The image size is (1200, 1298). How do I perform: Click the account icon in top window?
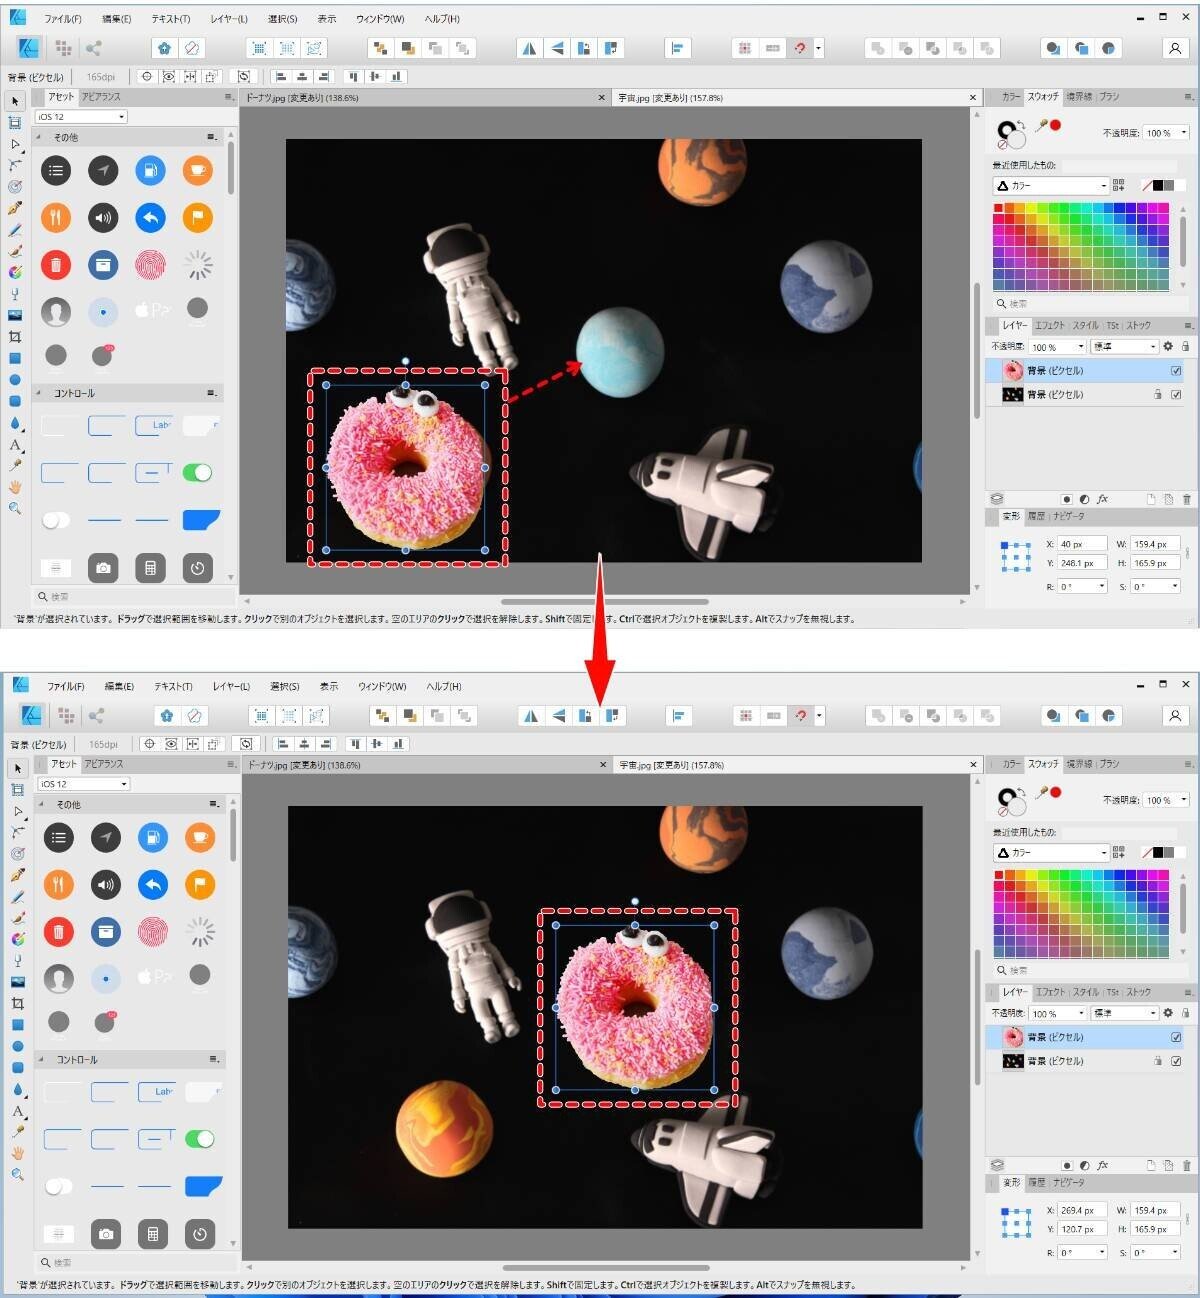1174,48
